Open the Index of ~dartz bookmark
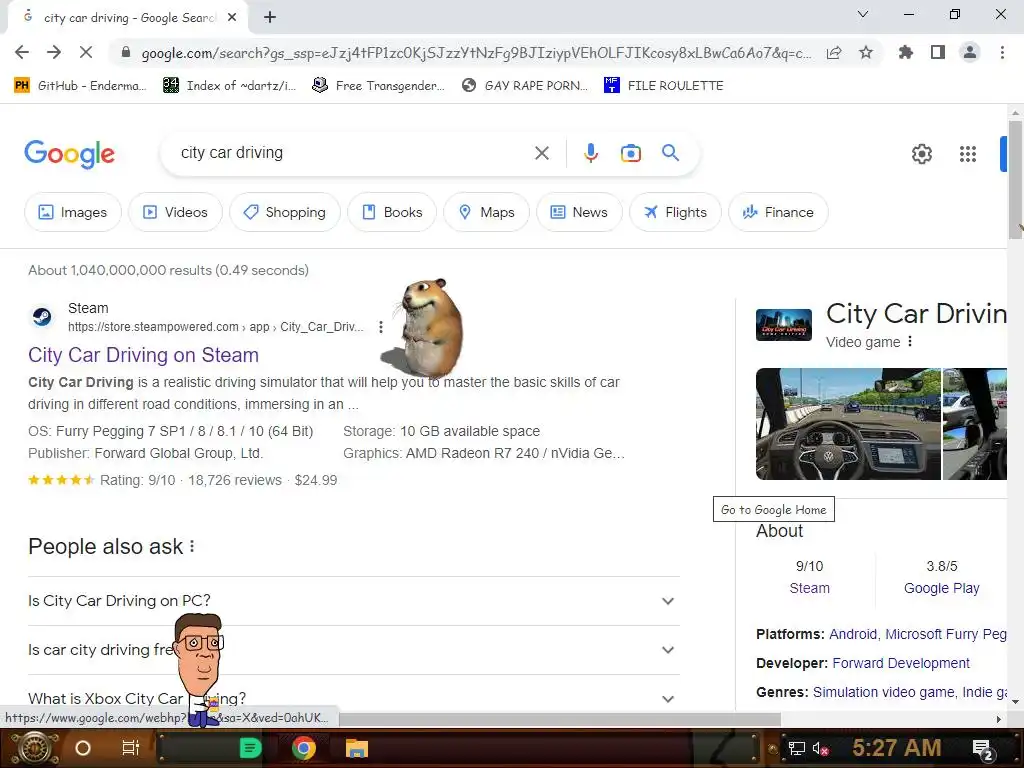Viewport: 1024px width, 768px height. [229, 86]
